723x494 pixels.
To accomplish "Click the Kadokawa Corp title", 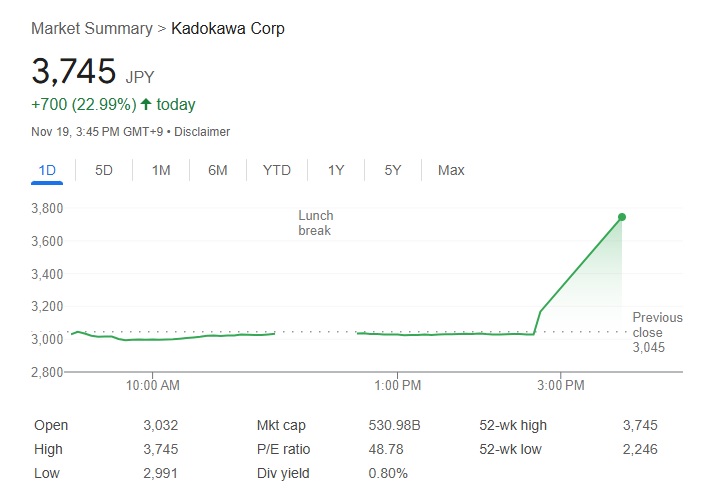I will click(x=228, y=29).
